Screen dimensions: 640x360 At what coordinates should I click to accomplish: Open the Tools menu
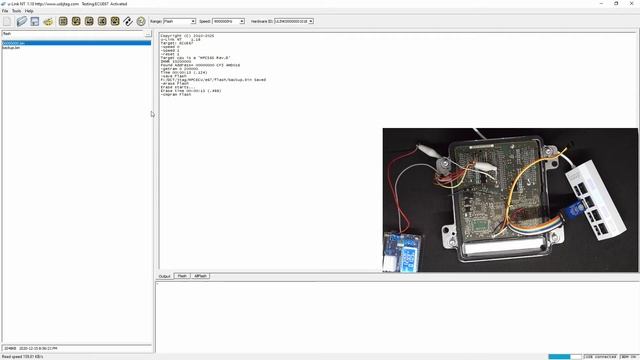[x=16, y=11]
